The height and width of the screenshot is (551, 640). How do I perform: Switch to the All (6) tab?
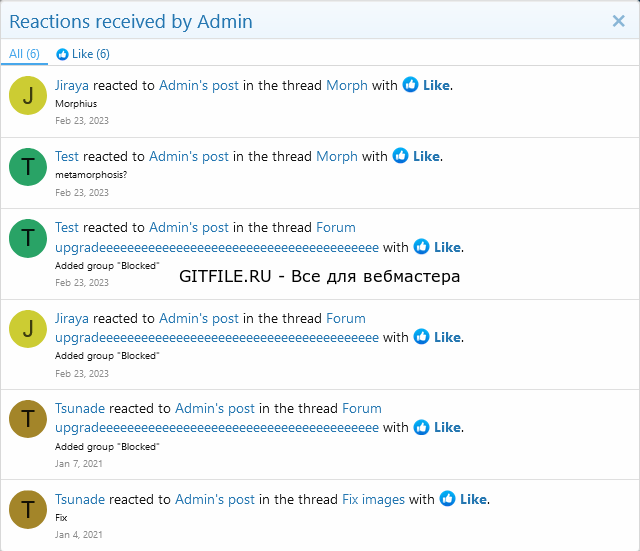24,54
